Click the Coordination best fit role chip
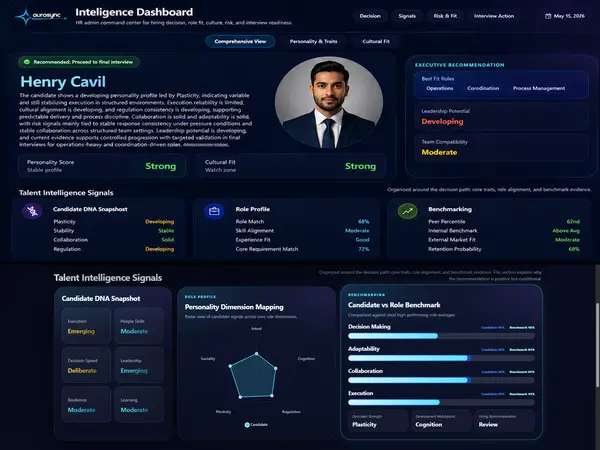 coord(483,88)
